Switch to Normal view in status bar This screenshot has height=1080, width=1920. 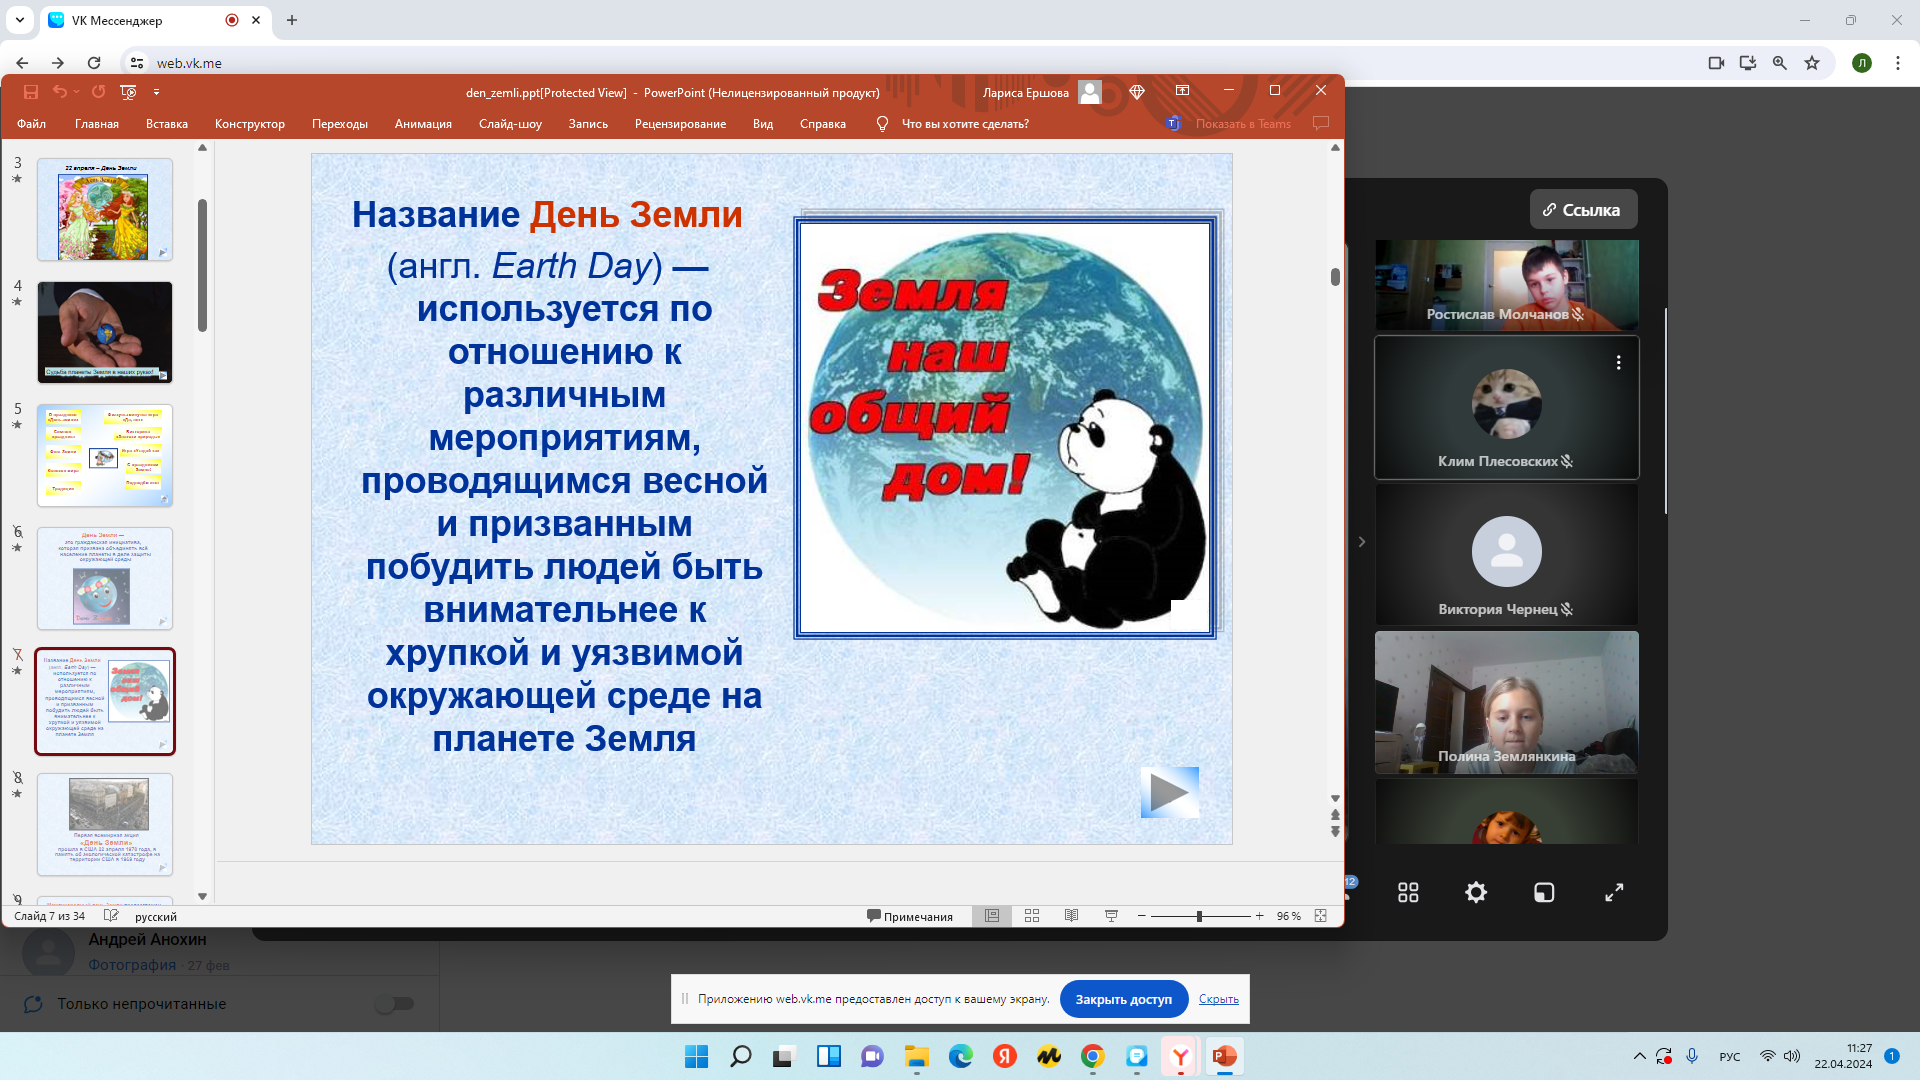pos(992,916)
